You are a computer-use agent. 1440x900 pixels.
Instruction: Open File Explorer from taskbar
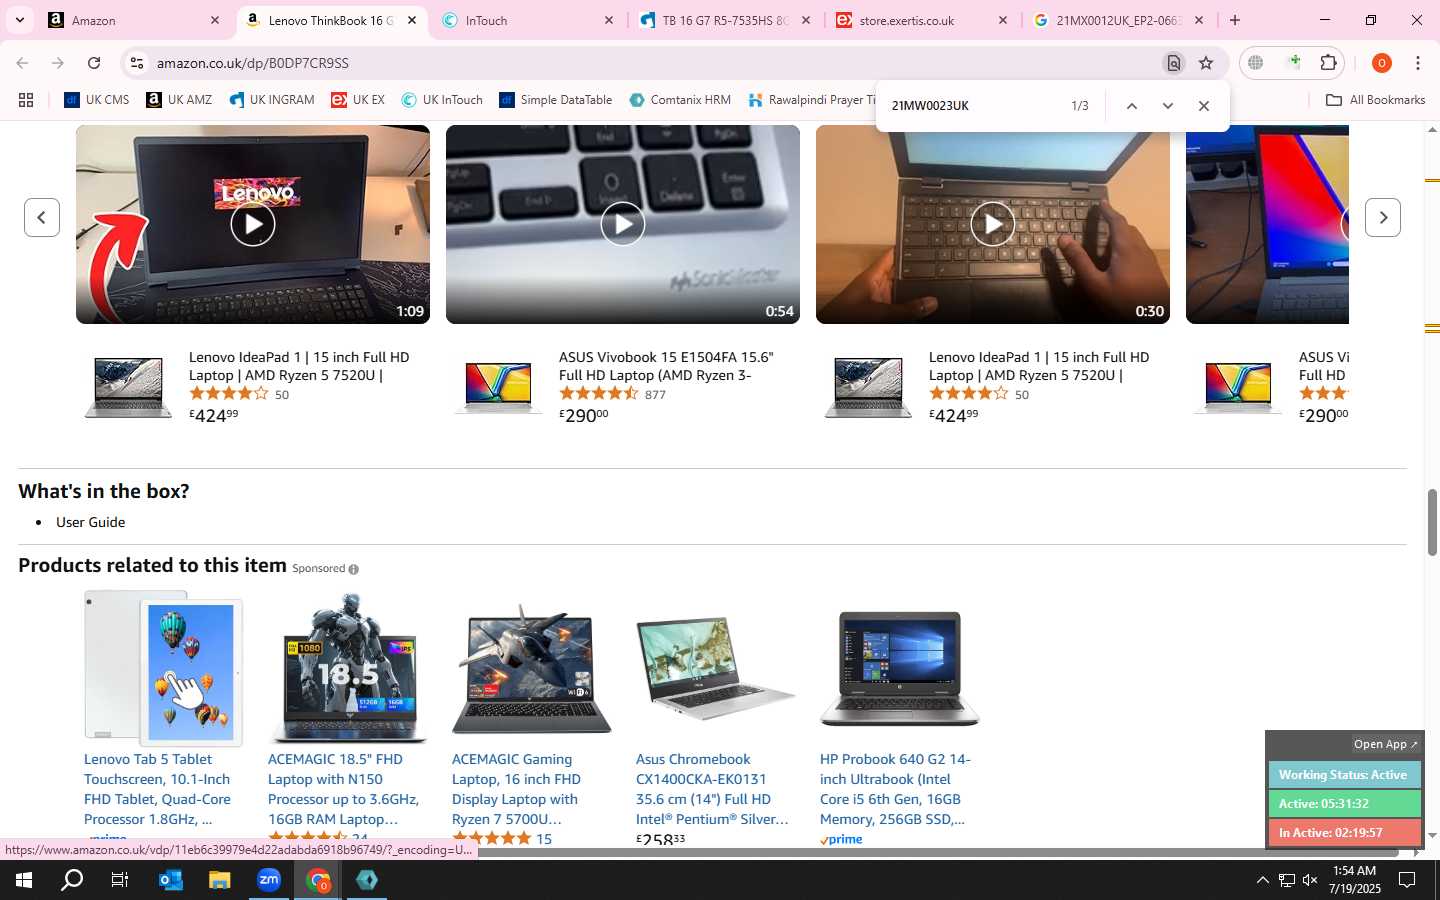pos(219,880)
